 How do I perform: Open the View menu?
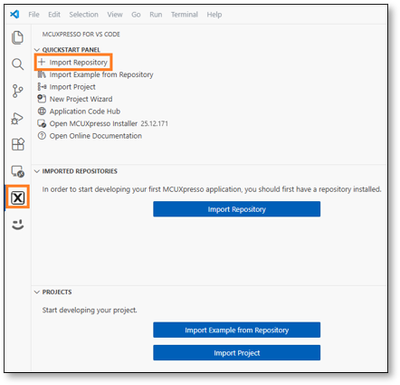point(115,14)
